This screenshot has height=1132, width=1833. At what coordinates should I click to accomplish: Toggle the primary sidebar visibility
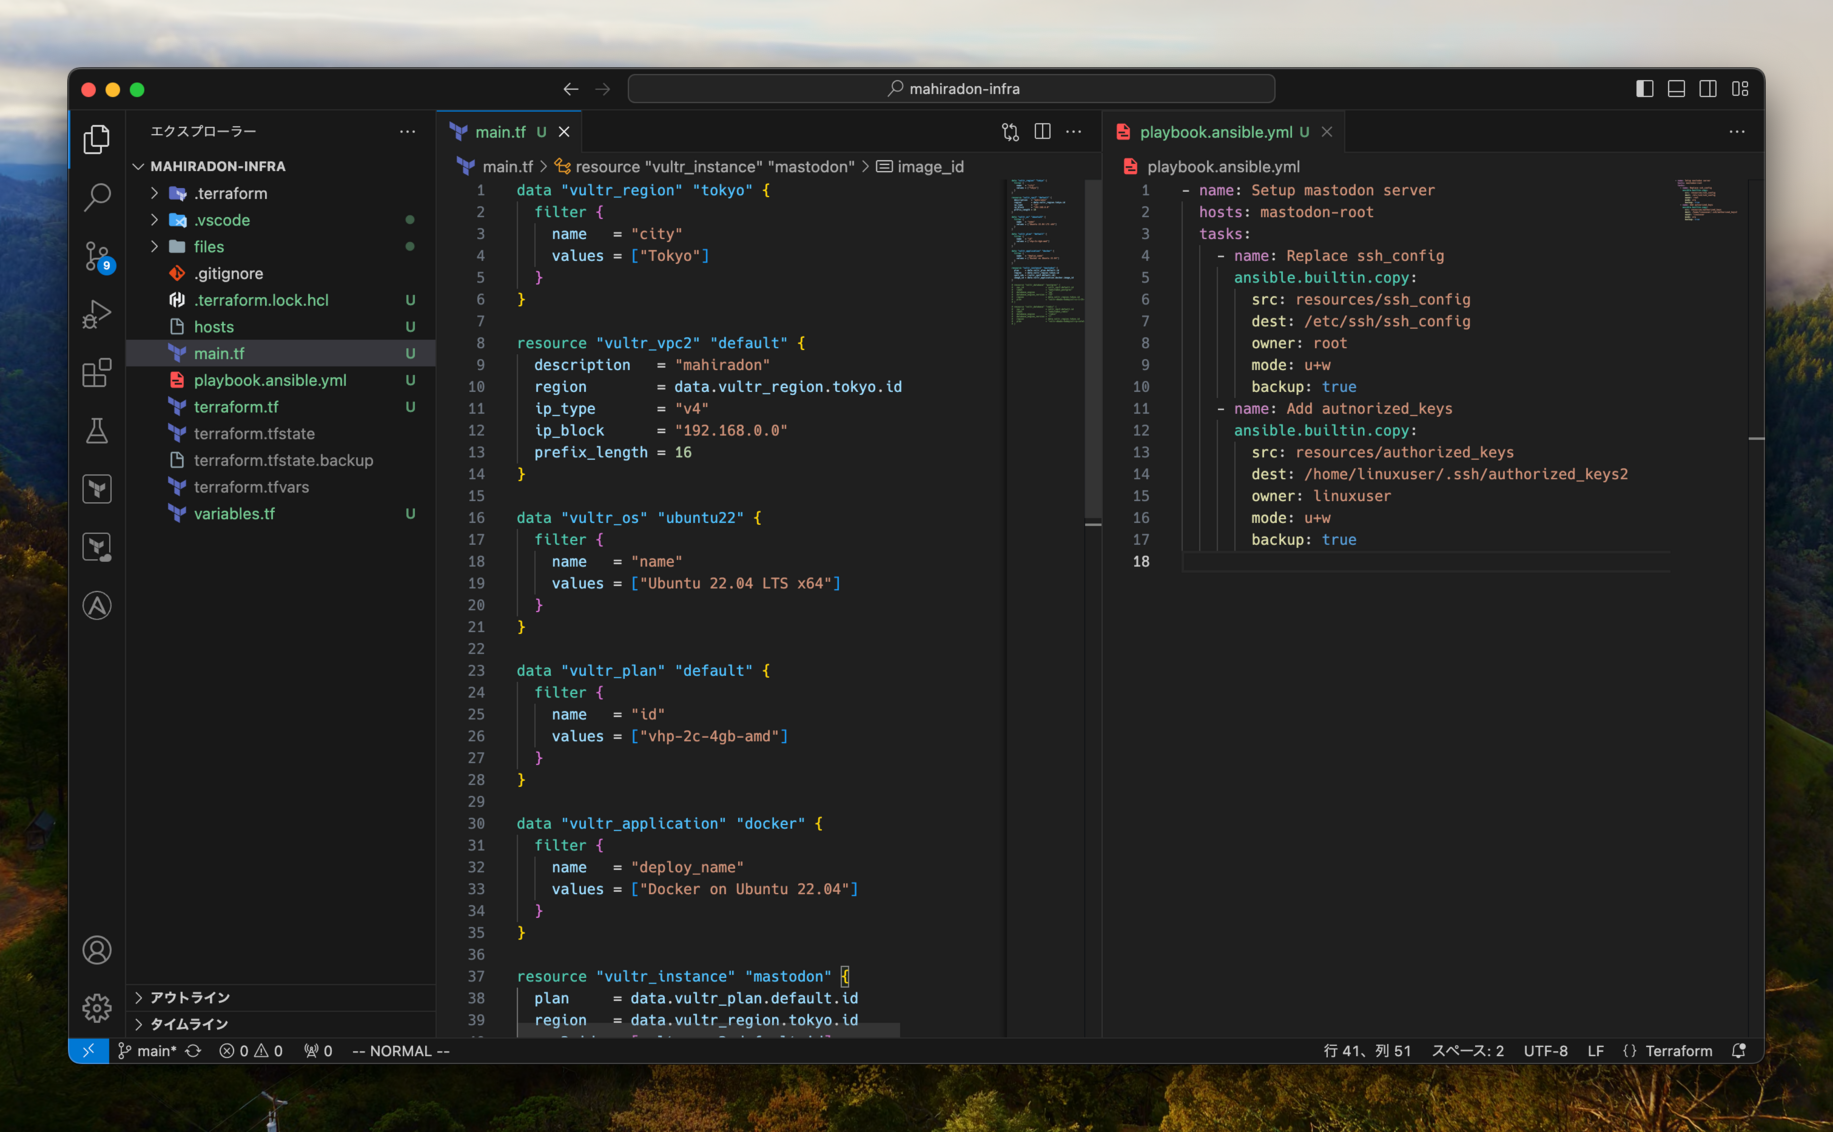(1644, 89)
